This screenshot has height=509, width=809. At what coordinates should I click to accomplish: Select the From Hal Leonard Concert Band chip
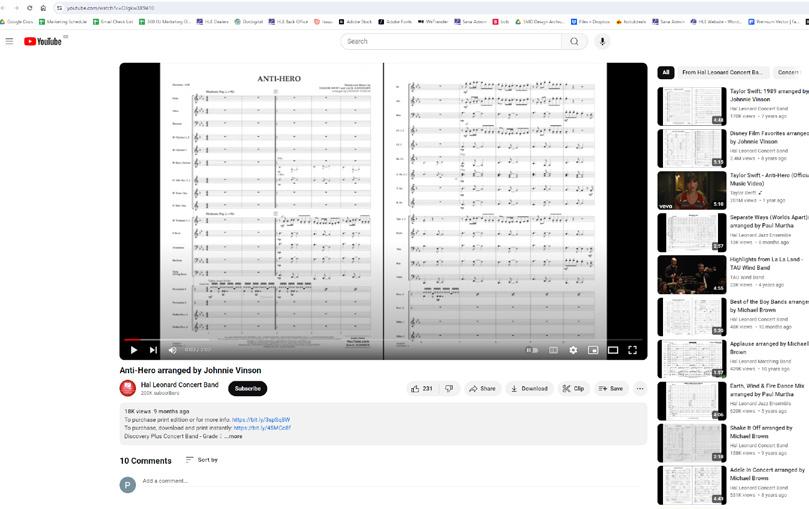click(x=722, y=72)
